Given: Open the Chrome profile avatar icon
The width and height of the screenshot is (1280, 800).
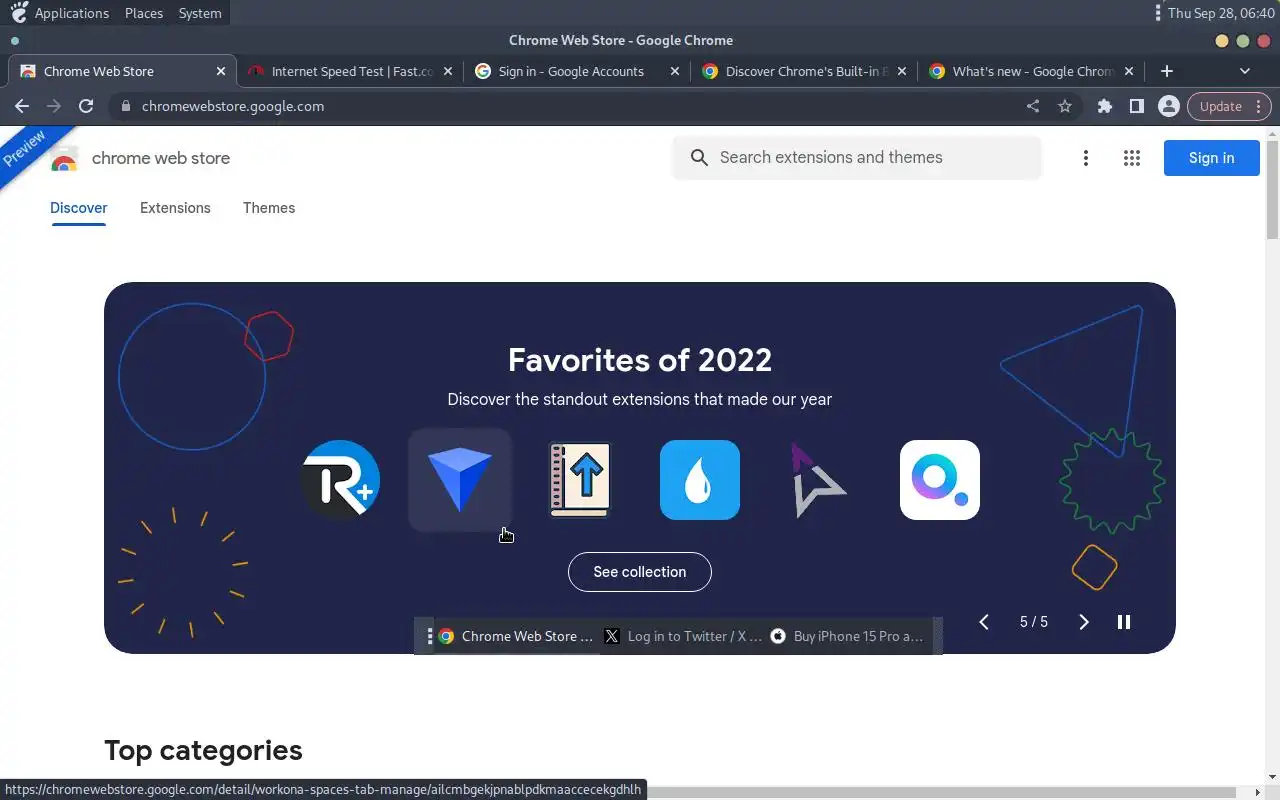Looking at the screenshot, I should coord(1168,106).
